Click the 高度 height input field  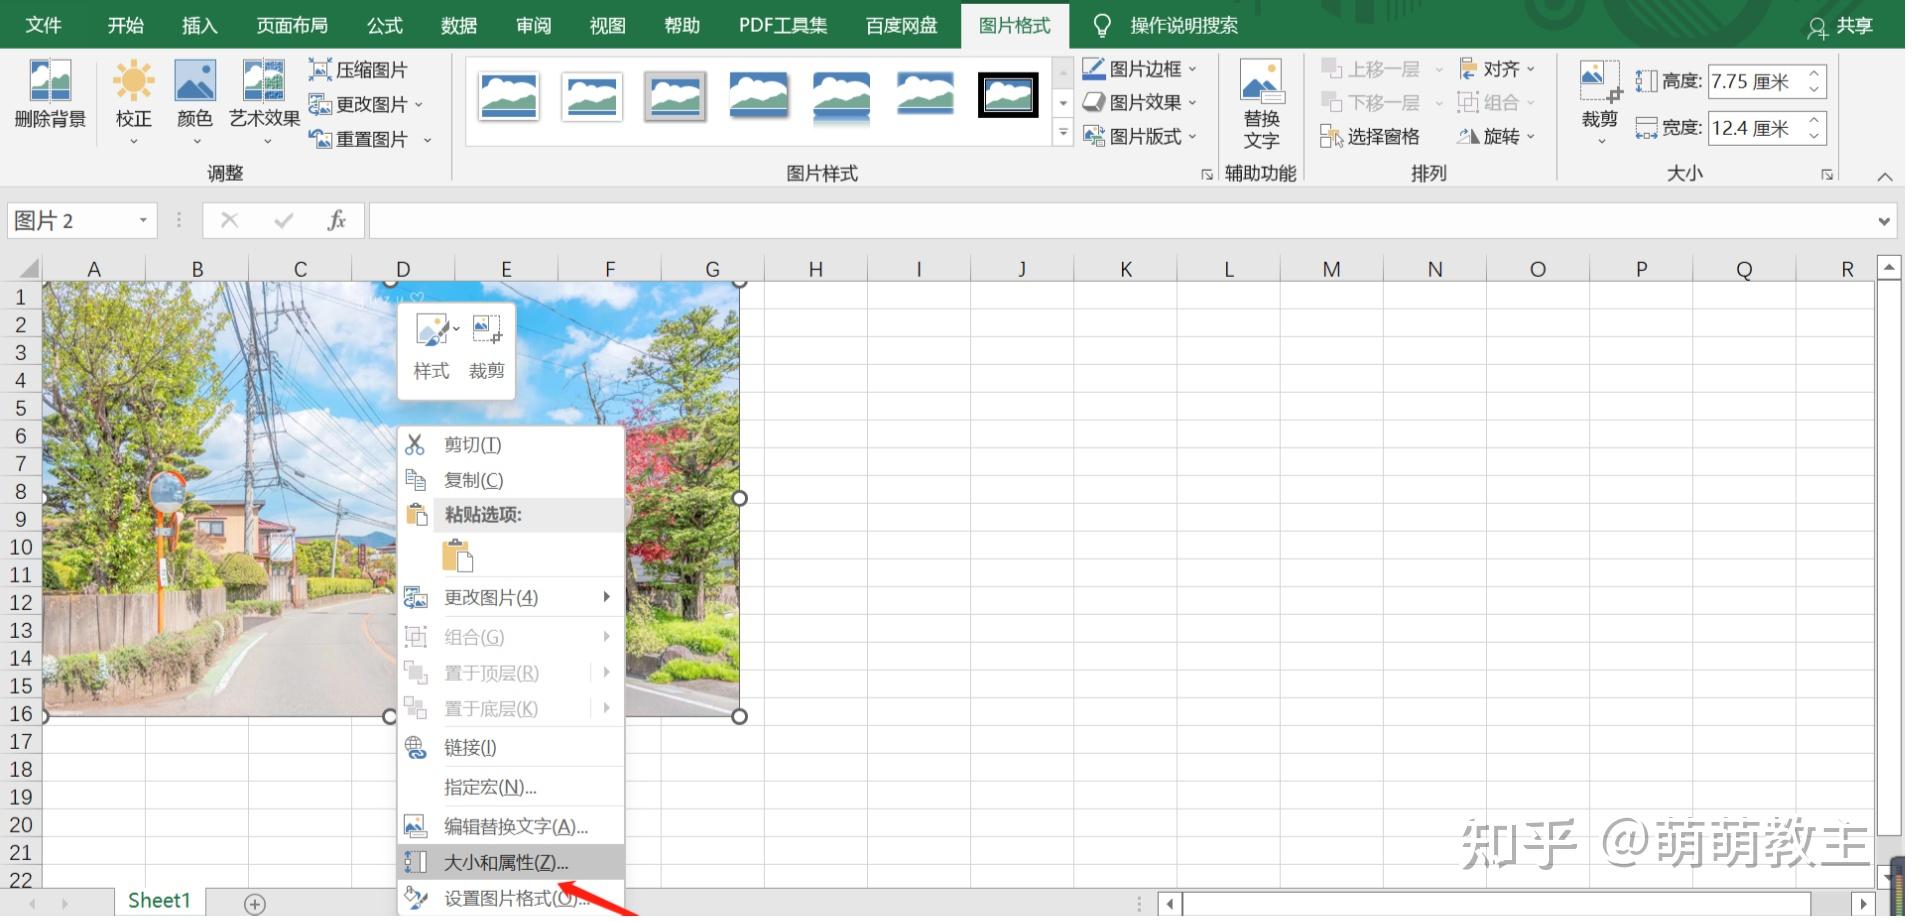click(1756, 81)
